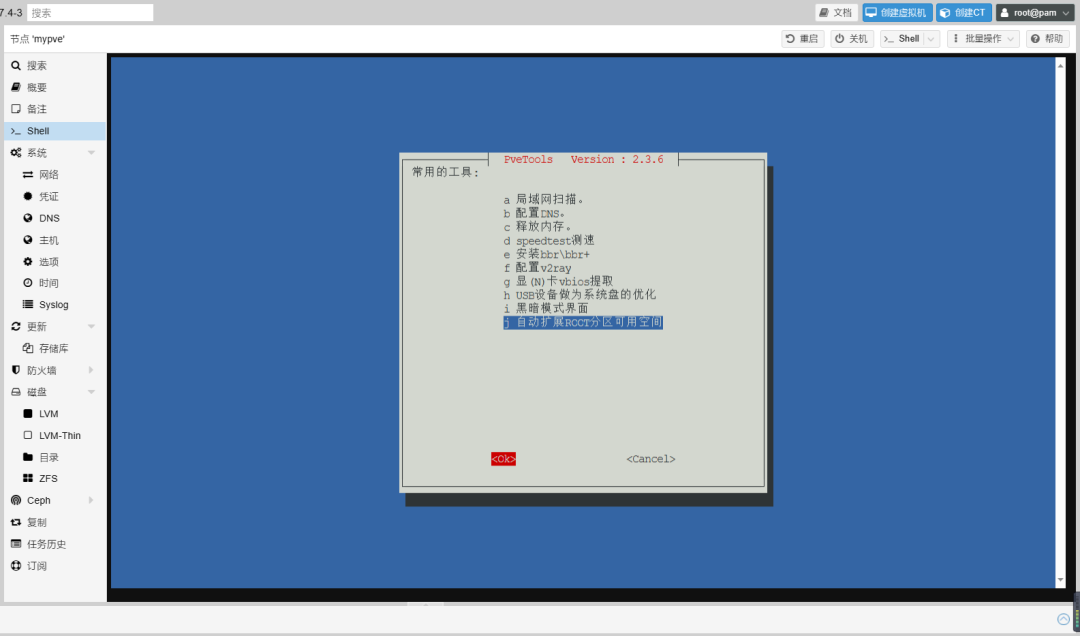Click the terminal scrollbar up arrow
The height and width of the screenshot is (636, 1080).
1061,65
